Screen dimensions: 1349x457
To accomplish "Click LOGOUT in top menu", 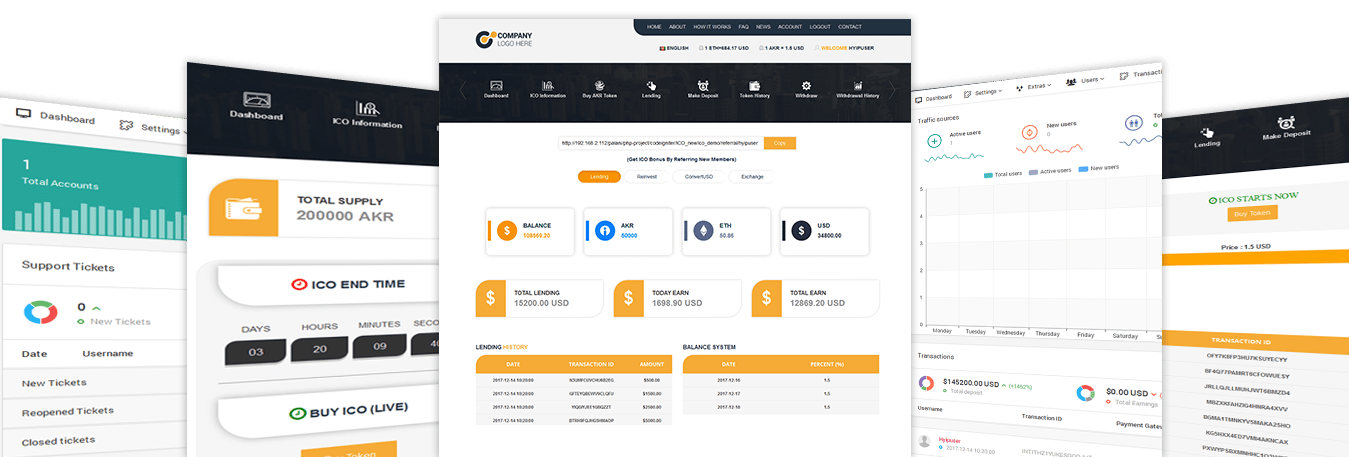I will coord(820,27).
